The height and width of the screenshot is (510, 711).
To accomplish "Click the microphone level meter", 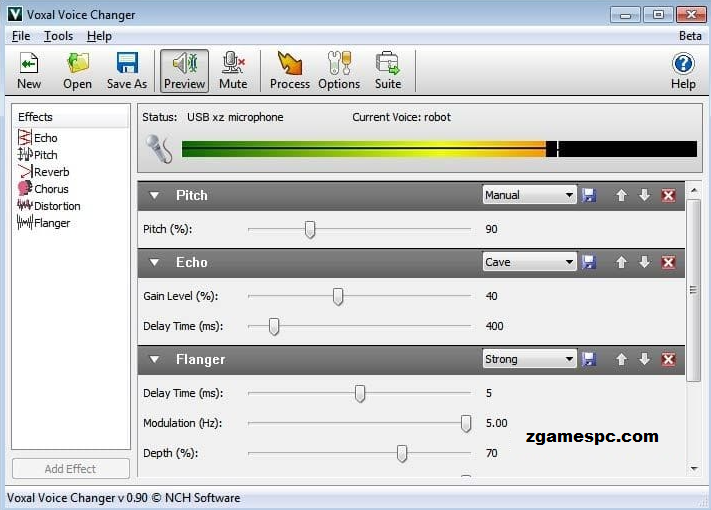I will click(x=439, y=149).
